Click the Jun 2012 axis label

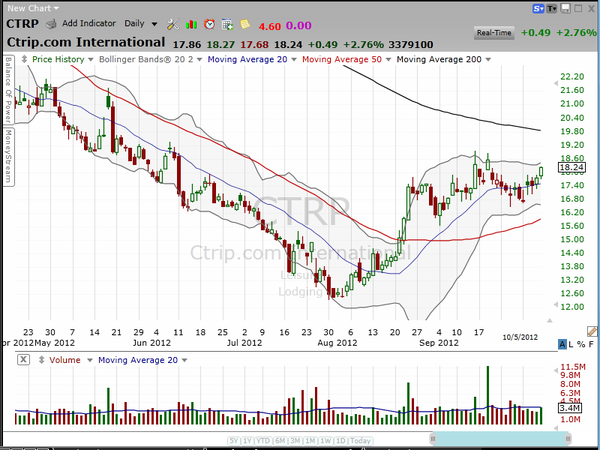click(x=152, y=343)
